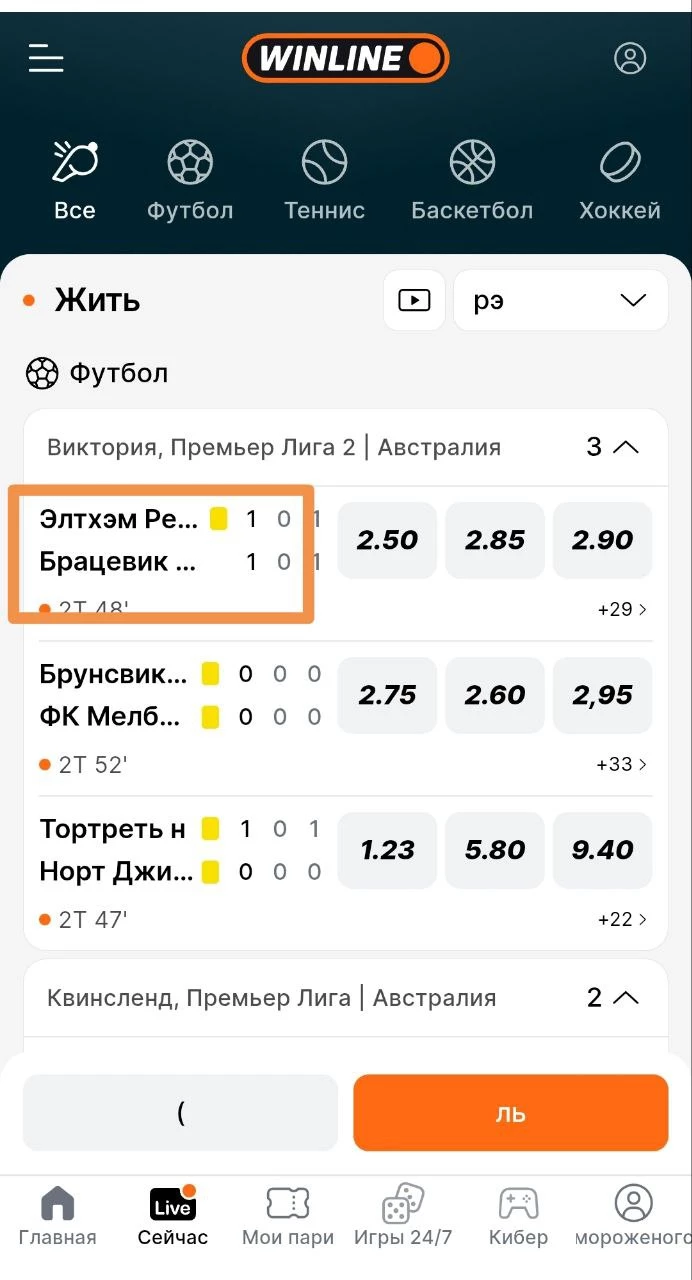This screenshot has height=1280, width=692.
Task: Select the Теннис sport icon
Action: (x=324, y=180)
